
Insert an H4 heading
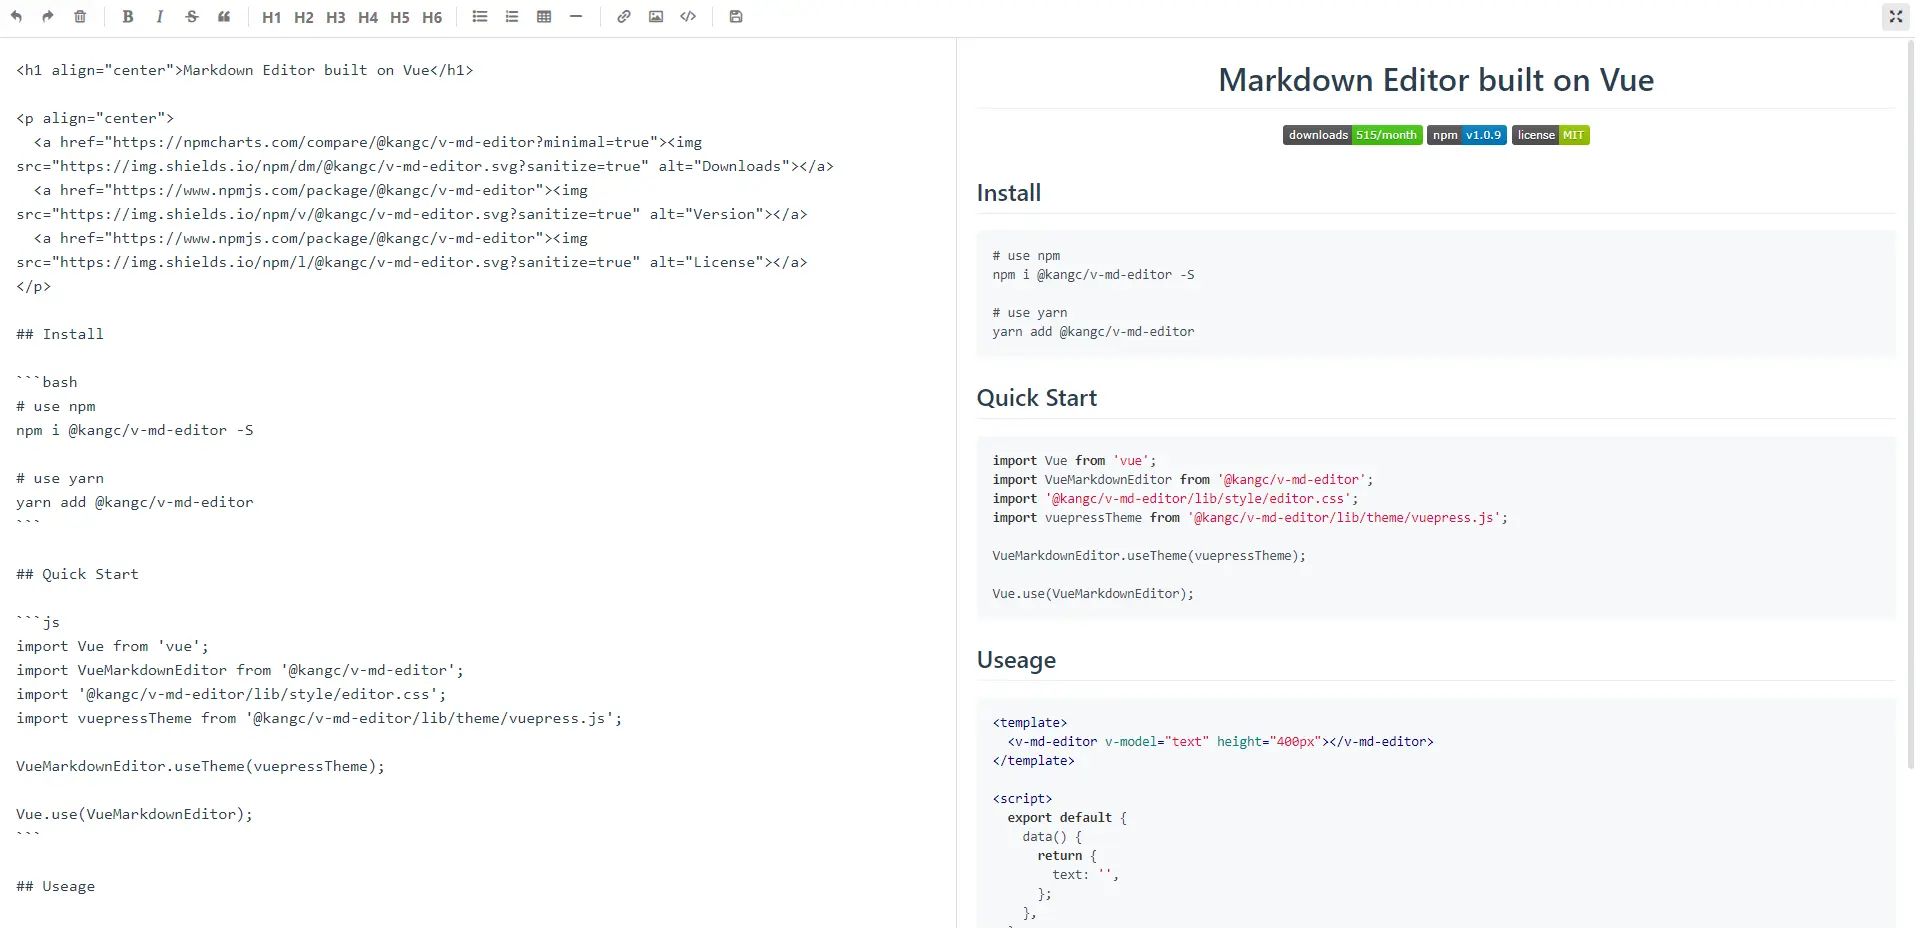tap(368, 17)
